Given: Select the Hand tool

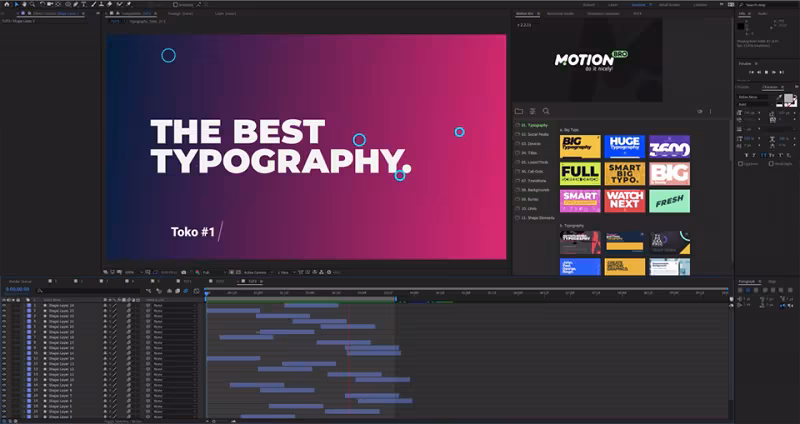Looking at the screenshot, I should coord(24,4).
